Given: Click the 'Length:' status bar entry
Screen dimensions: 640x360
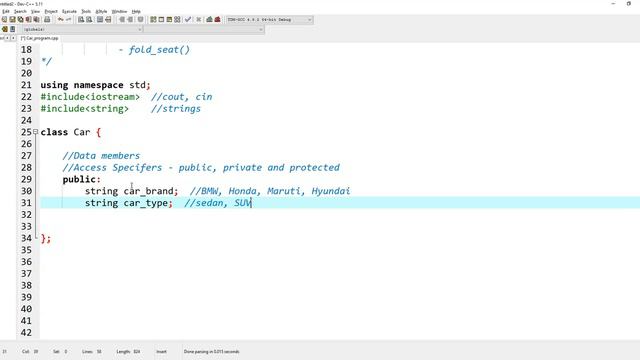Looking at the screenshot, I should click(x=128, y=351).
